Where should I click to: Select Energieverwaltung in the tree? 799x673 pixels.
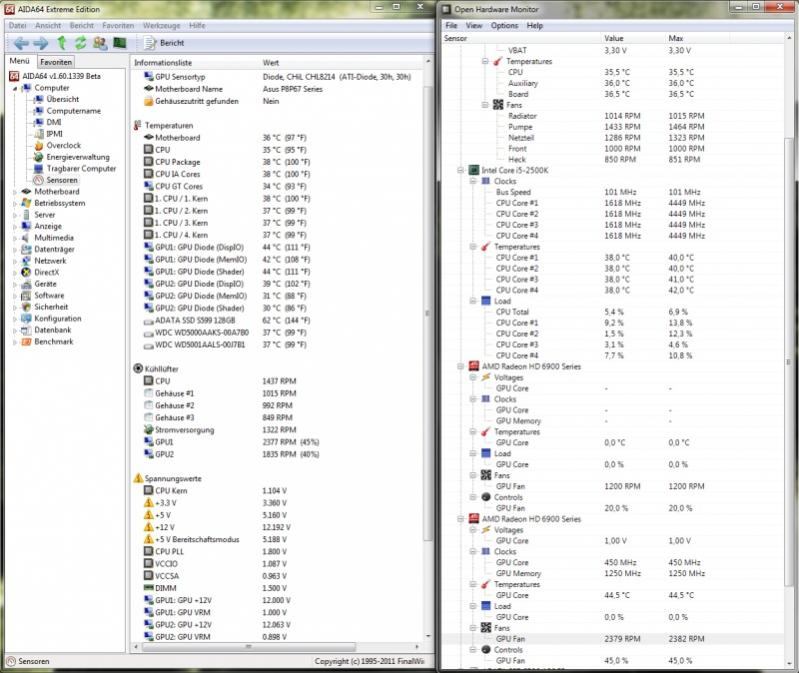78,157
